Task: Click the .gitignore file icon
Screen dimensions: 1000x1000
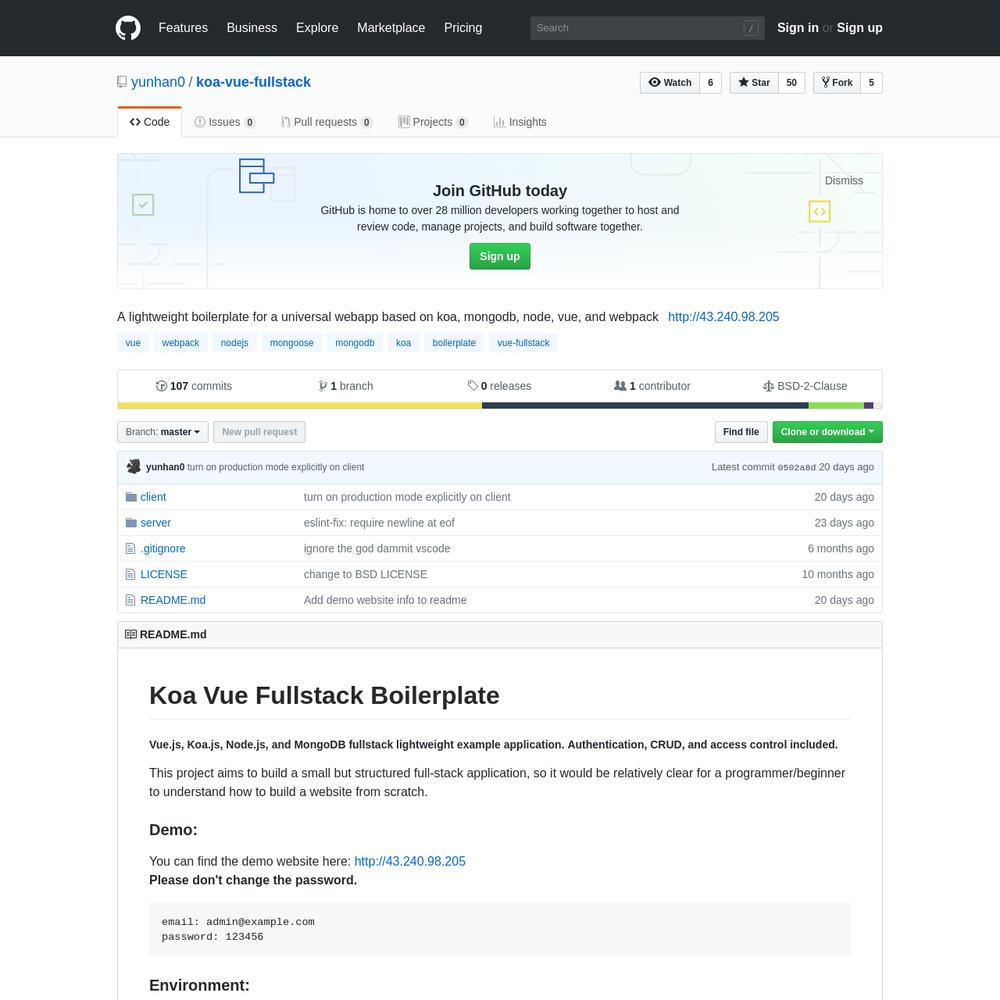Action: click(x=131, y=548)
